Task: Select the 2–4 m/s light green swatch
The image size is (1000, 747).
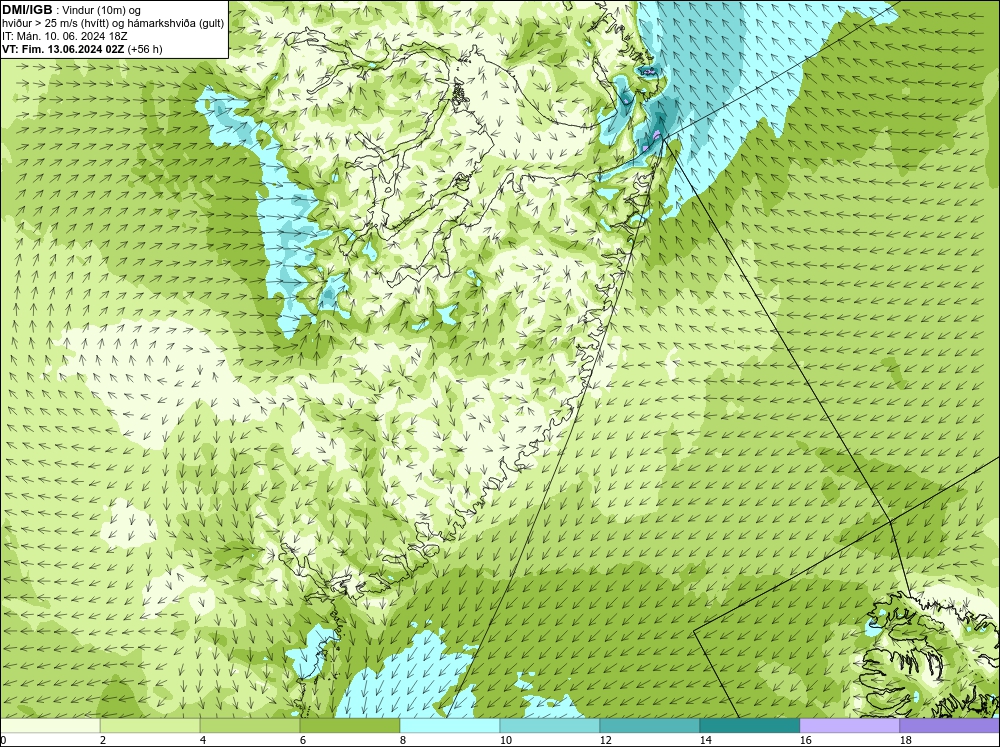Action: [150, 726]
